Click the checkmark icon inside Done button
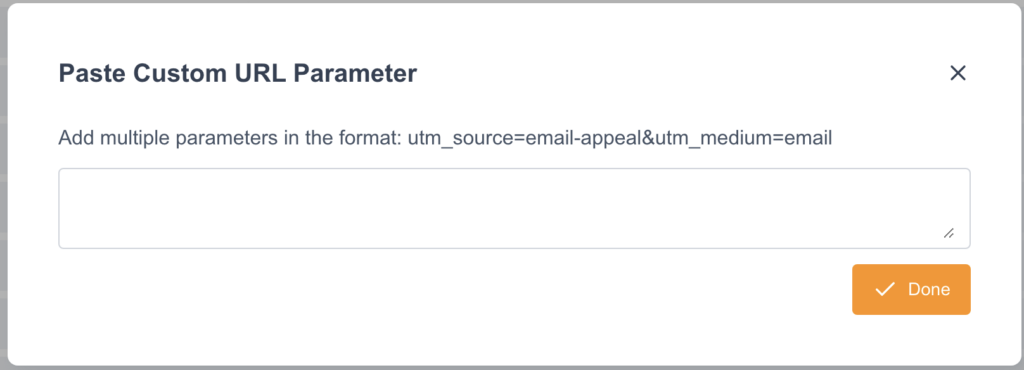Screen dimensions: 1024x370 pyautogui.click(x=884, y=289)
